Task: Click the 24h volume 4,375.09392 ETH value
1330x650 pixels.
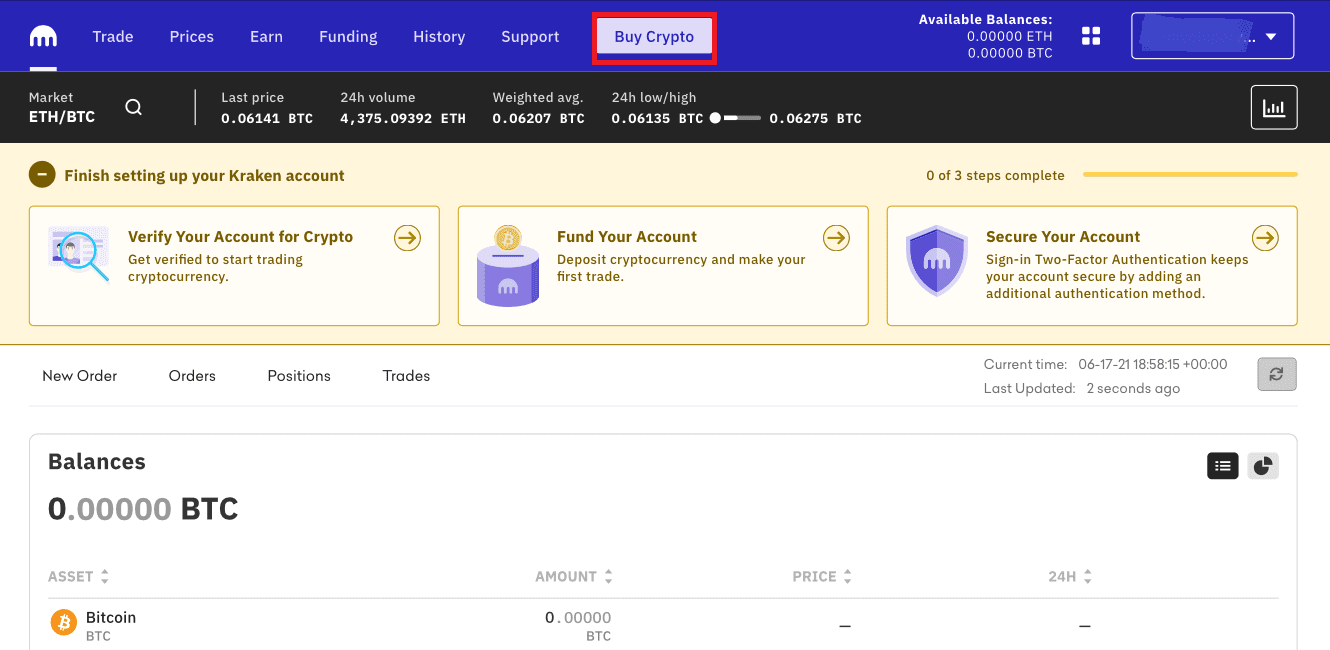Action: pyautogui.click(x=403, y=118)
